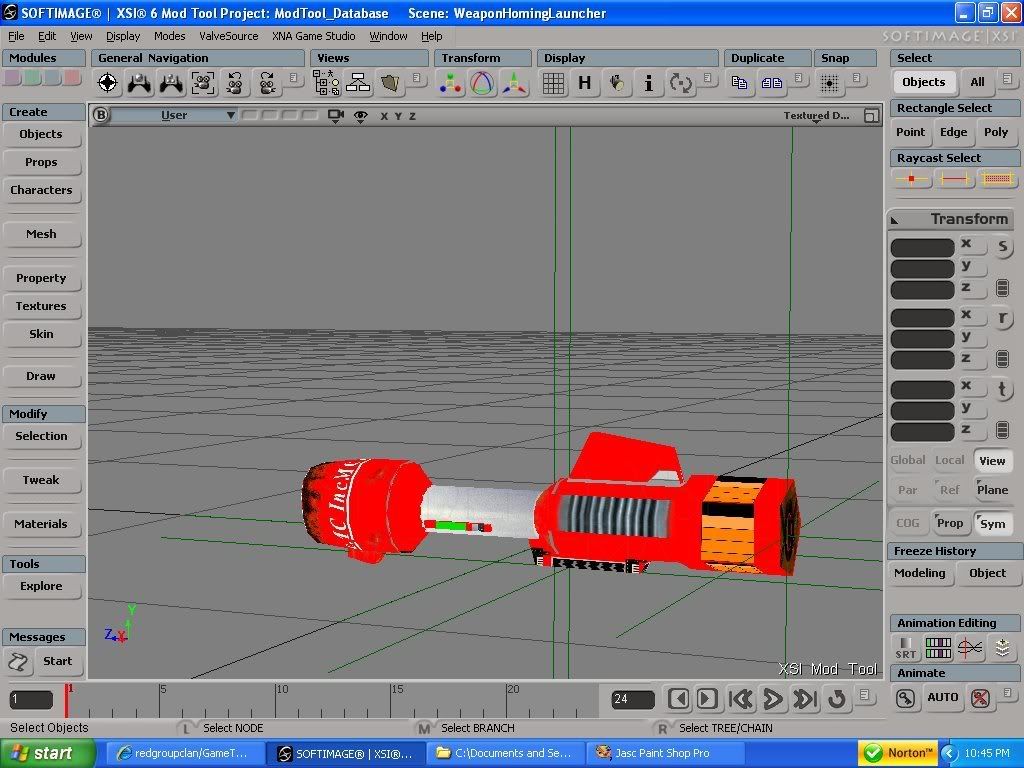
Task: Open the Modes menu
Action: pyautogui.click(x=169, y=36)
